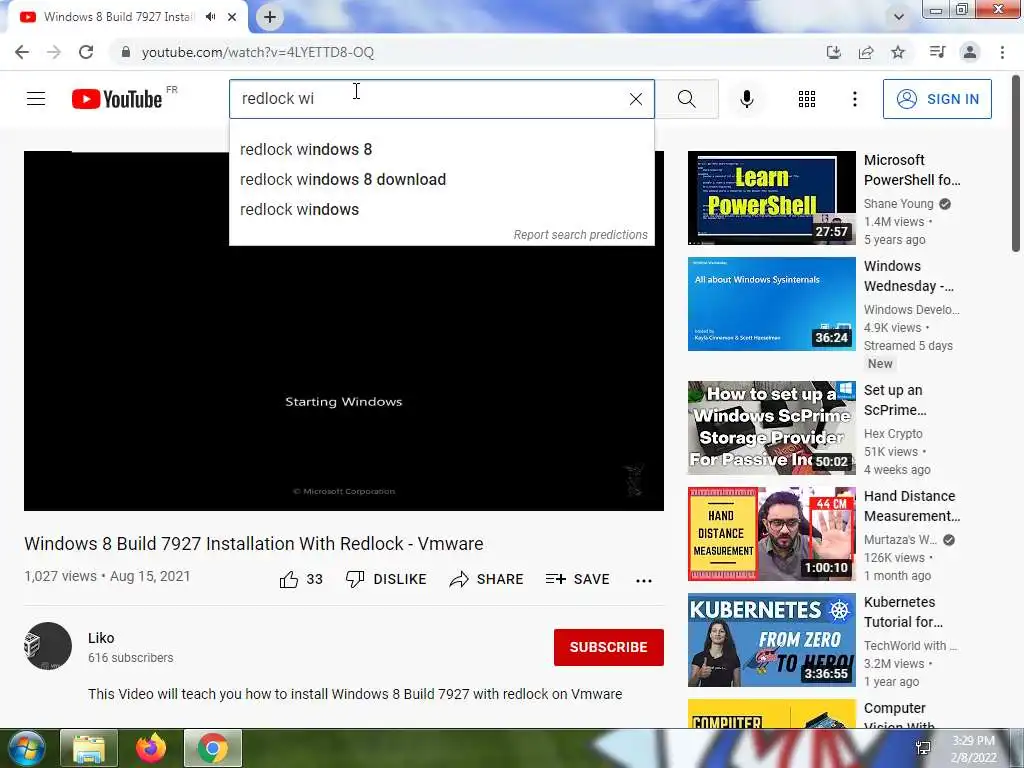Expand the tab search chevron

tap(899, 17)
